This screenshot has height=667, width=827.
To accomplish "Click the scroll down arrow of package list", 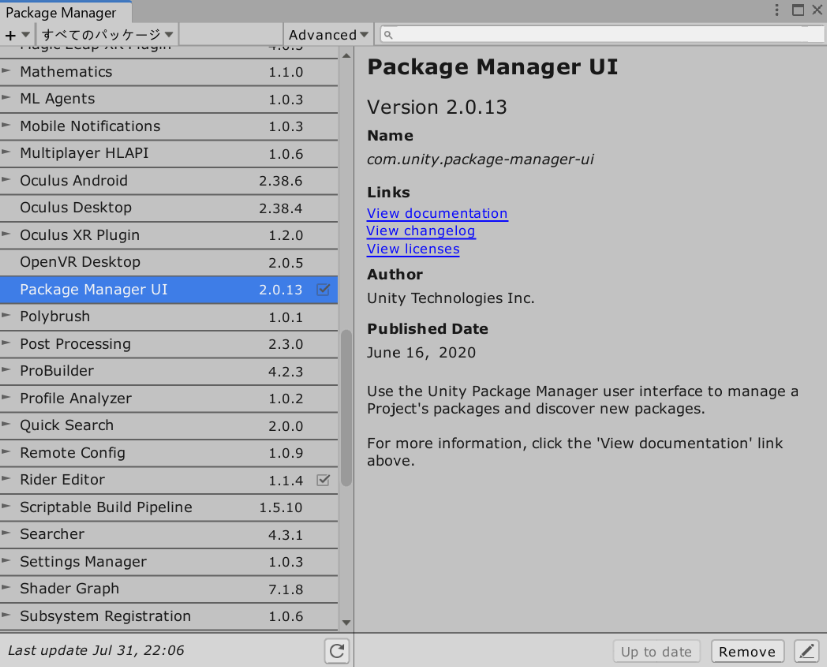I will (x=347, y=623).
